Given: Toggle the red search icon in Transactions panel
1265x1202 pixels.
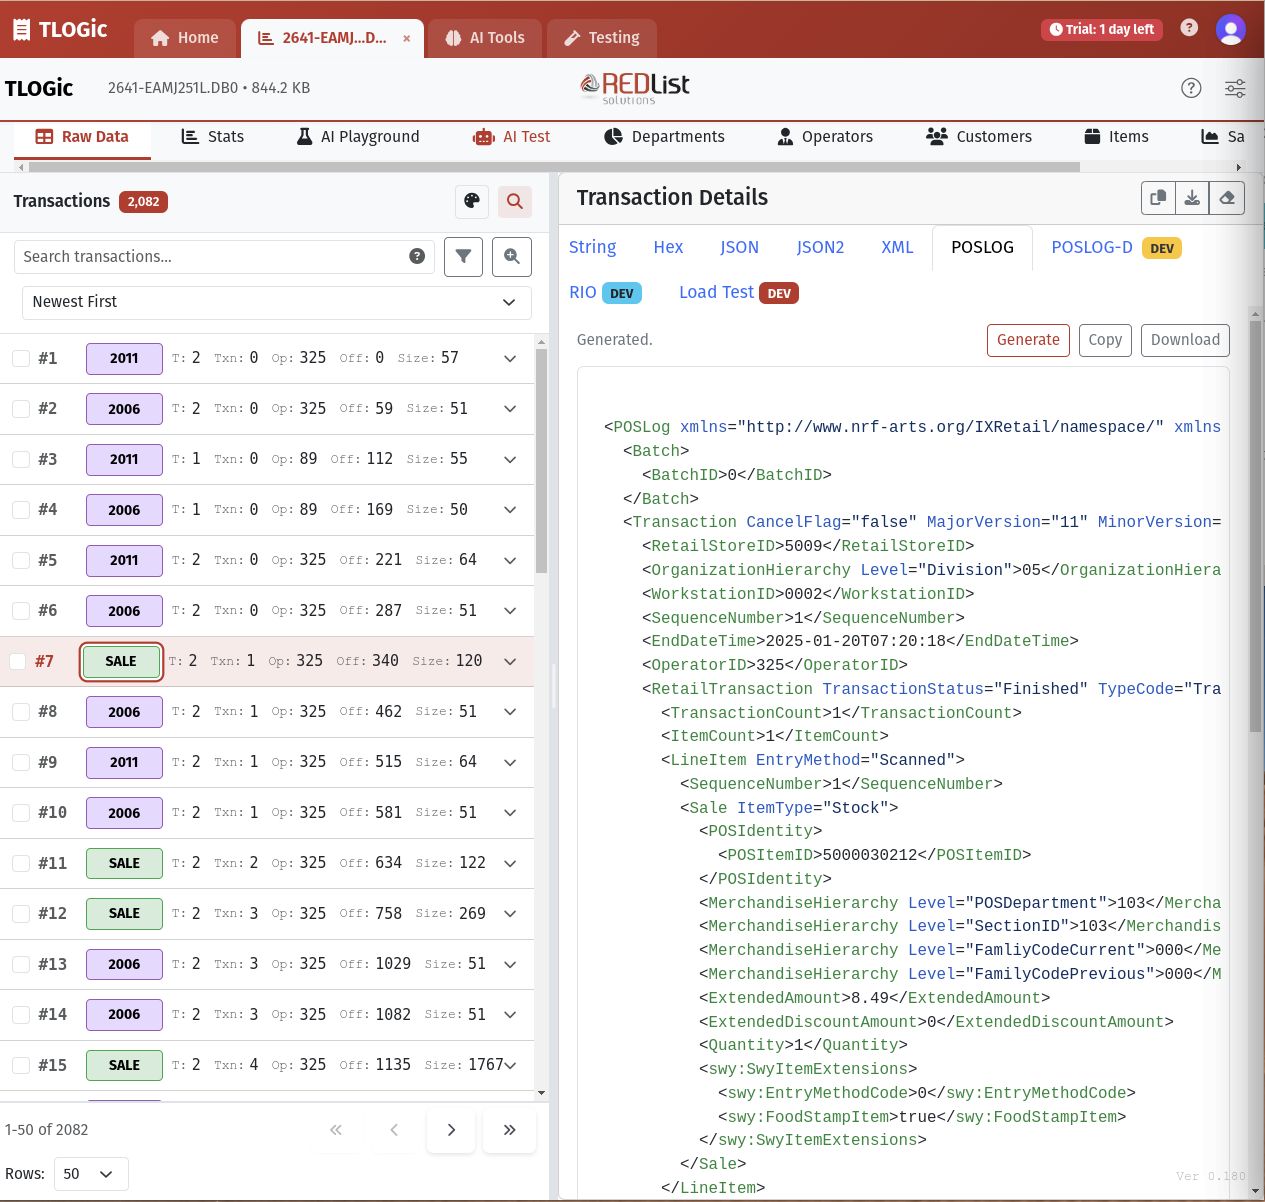Looking at the screenshot, I should tap(515, 201).
